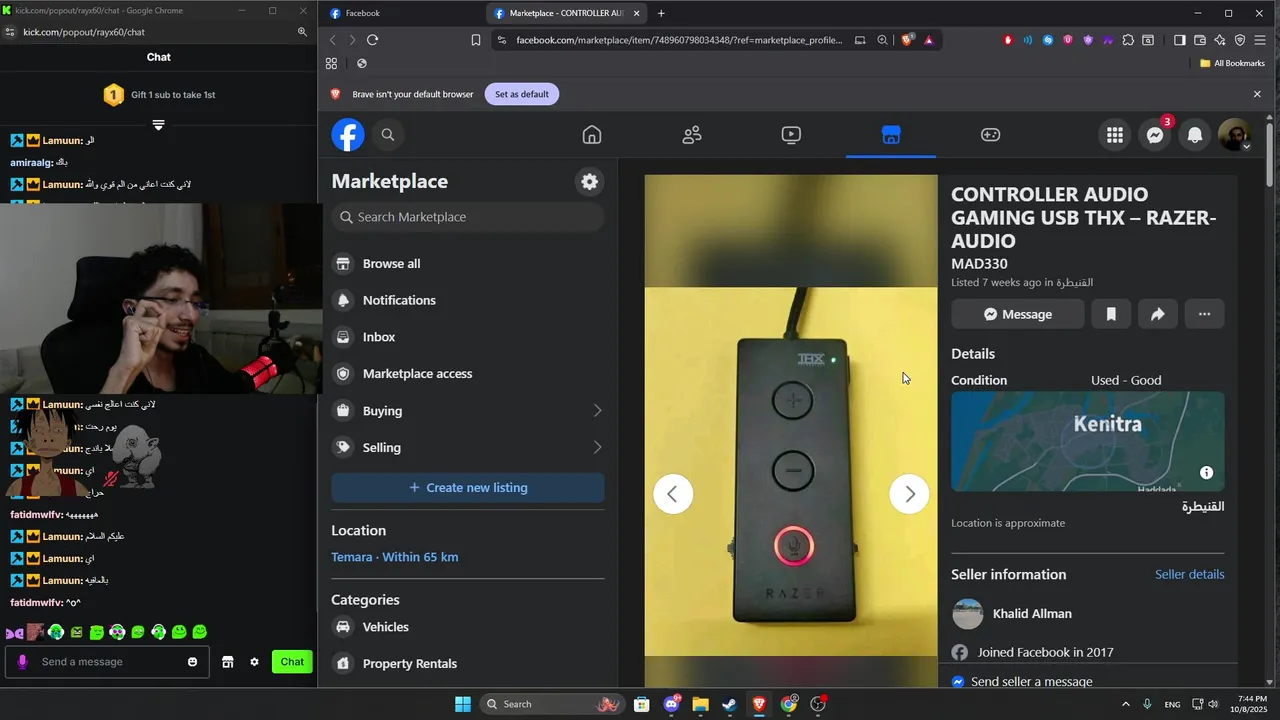Select the Marketplace storefront nav icon

(x=891, y=135)
